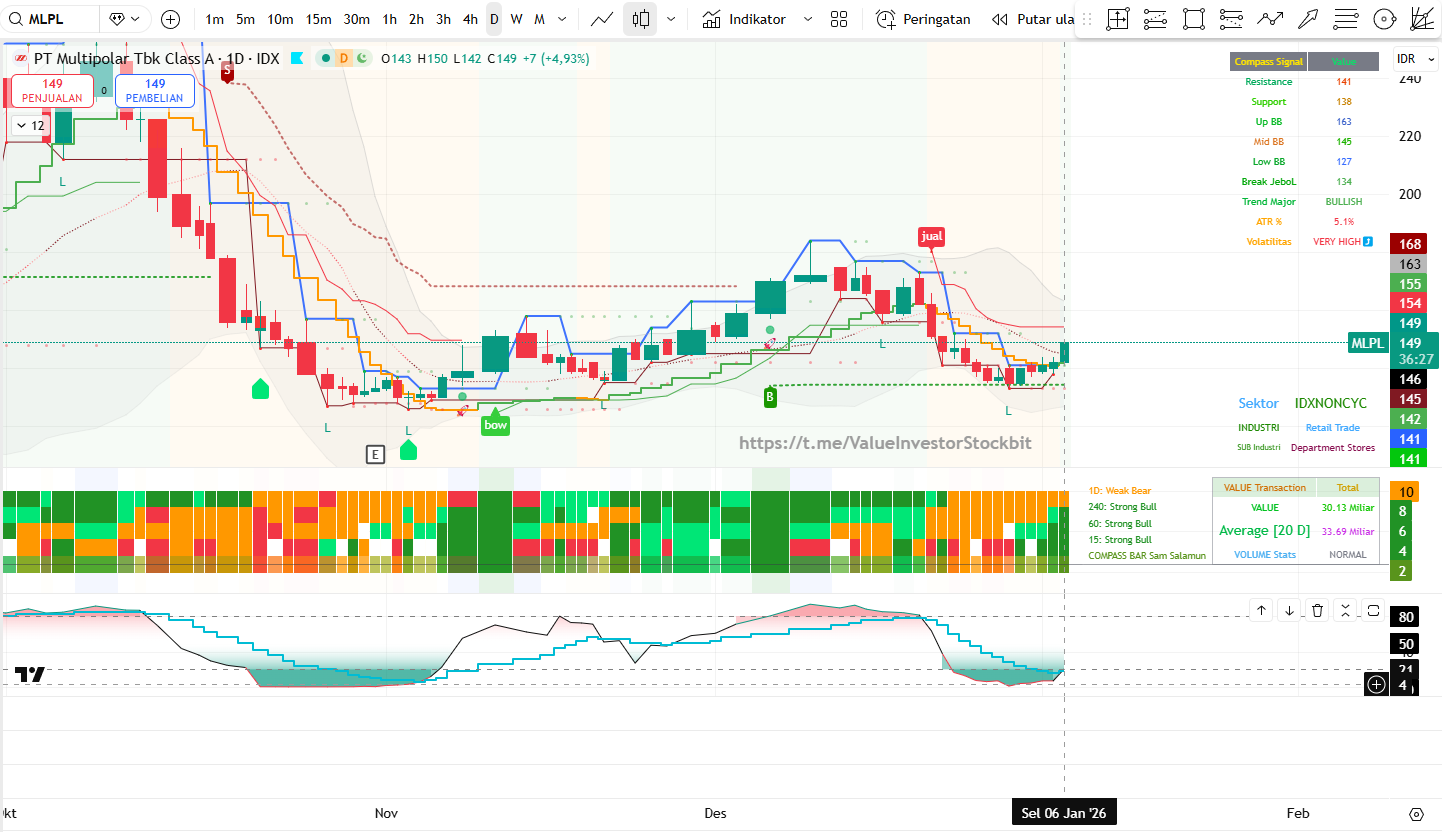The image size is (1442, 832).
Task: Click the 149 PENJUALAN sell button
Action: point(53,91)
